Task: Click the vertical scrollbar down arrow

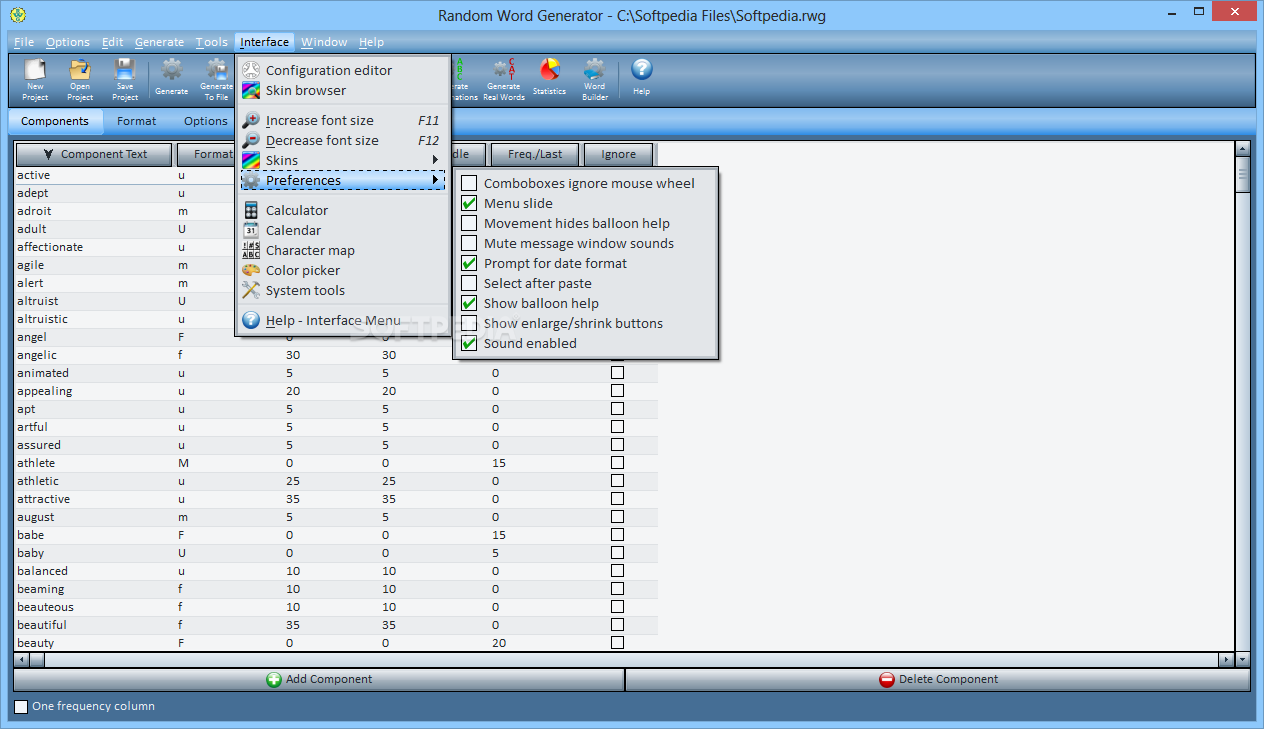Action: (1243, 660)
